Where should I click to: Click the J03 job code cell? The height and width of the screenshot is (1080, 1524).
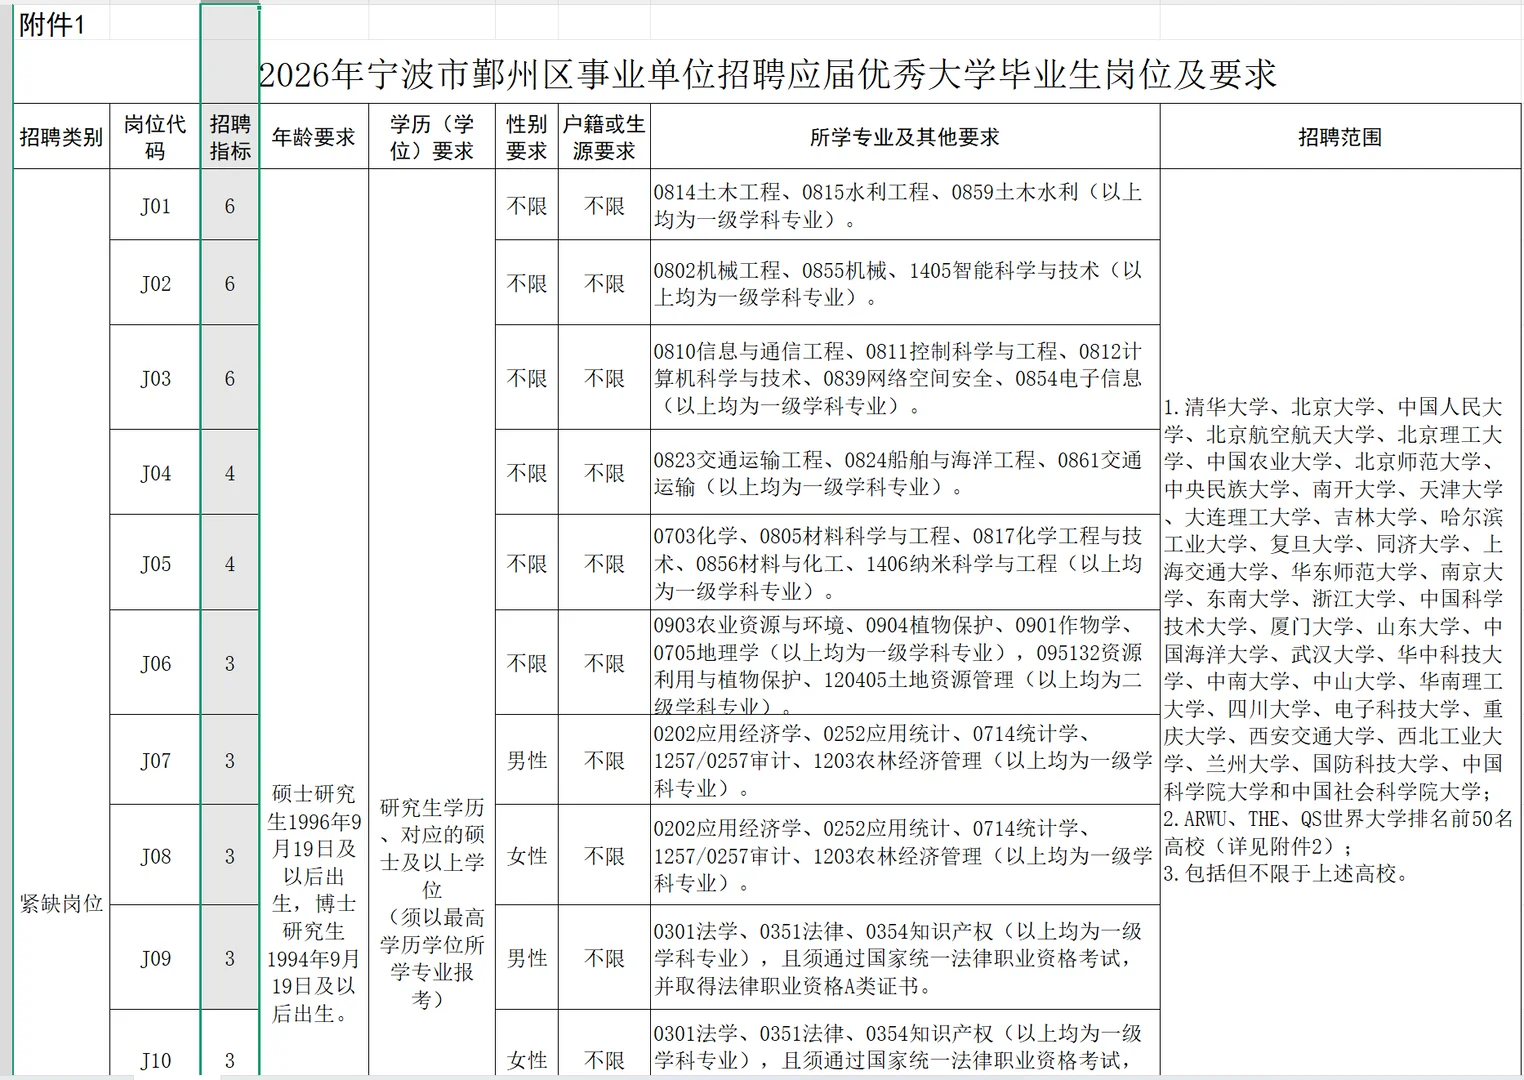coord(153,379)
